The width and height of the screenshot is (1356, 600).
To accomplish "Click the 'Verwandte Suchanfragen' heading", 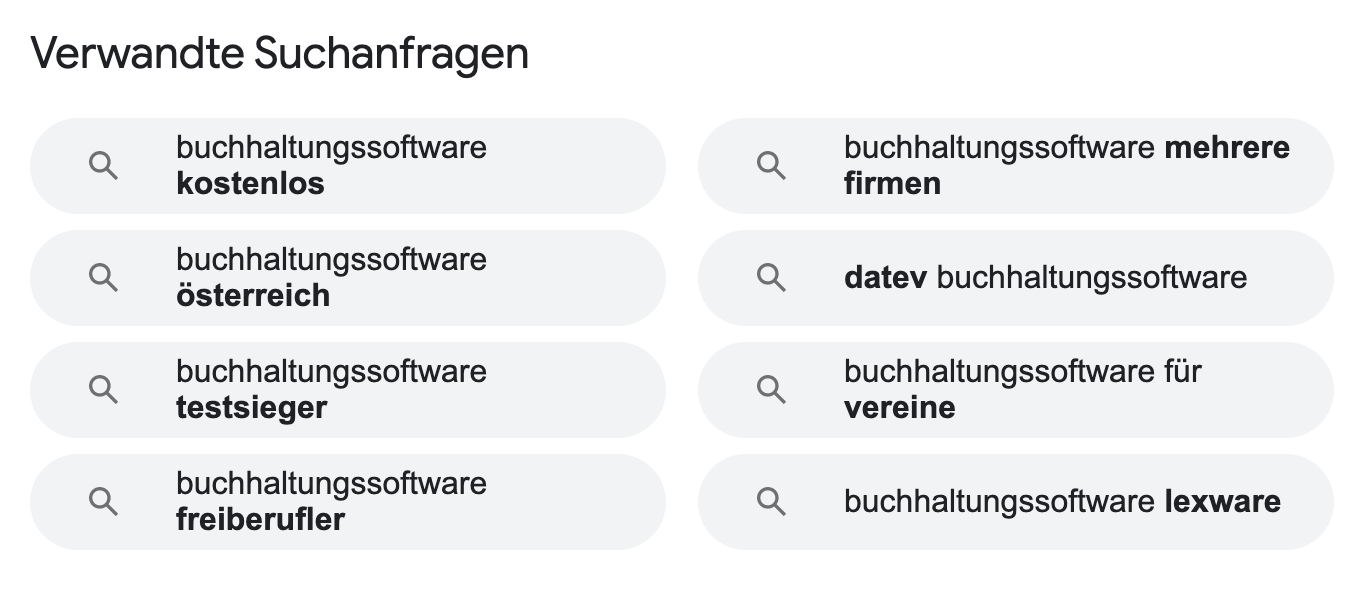I will (x=279, y=53).
